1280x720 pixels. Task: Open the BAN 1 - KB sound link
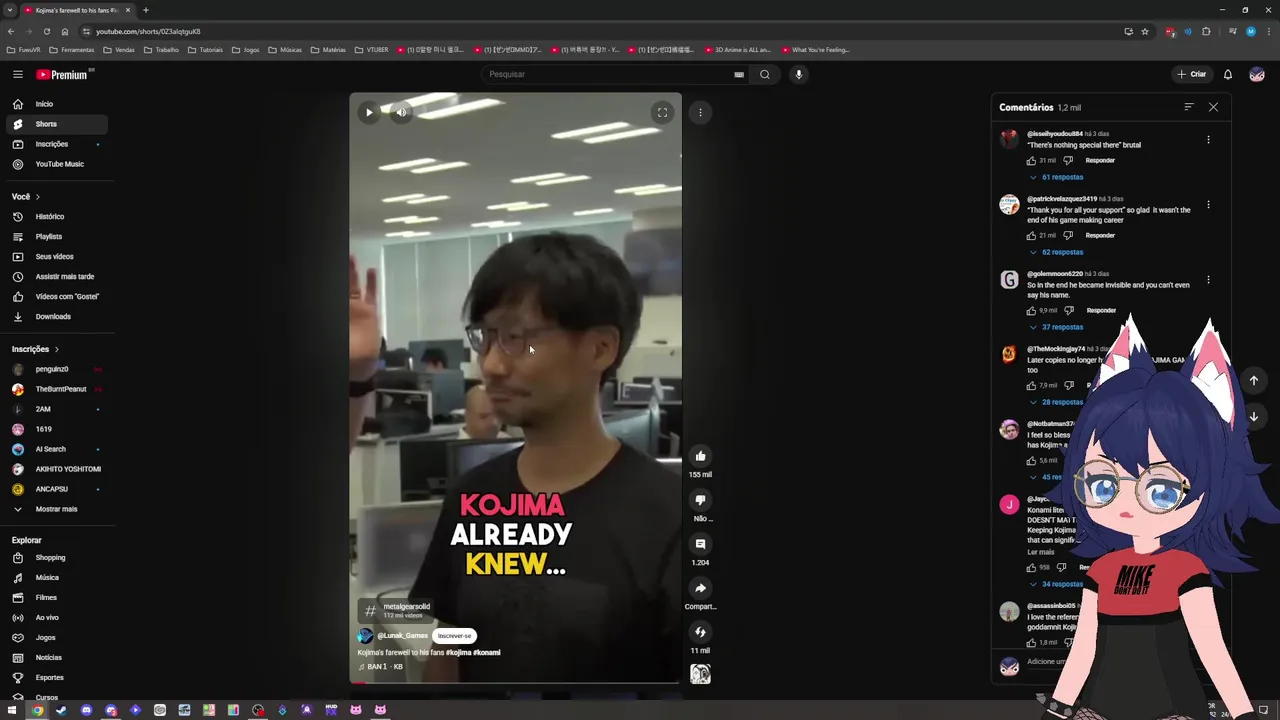point(384,667)
